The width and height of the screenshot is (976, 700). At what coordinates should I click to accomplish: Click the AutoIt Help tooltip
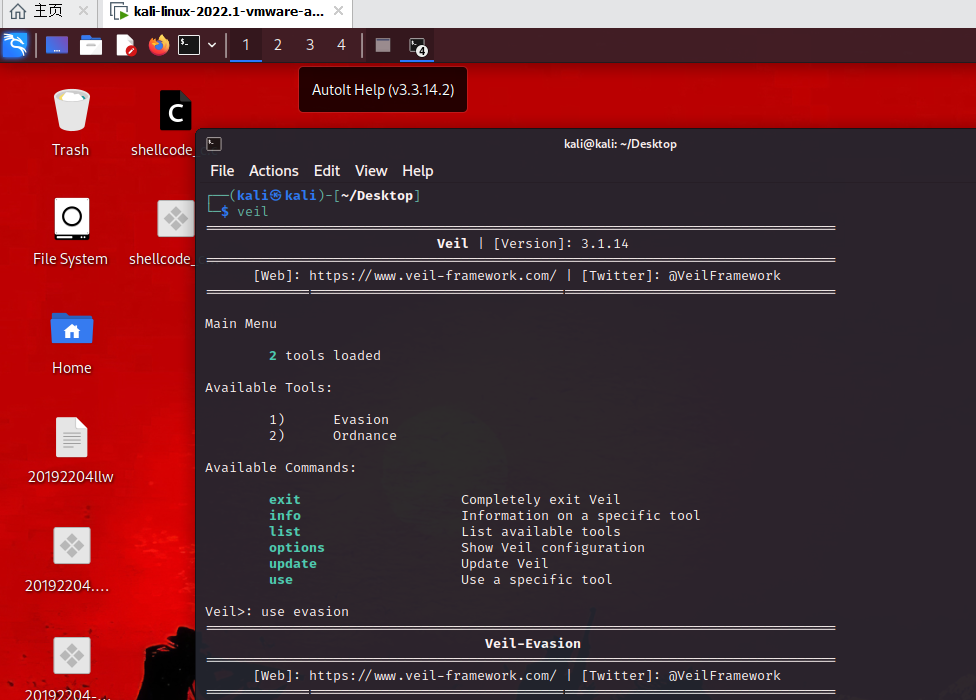pyautogui.click(x=383, y=90)
